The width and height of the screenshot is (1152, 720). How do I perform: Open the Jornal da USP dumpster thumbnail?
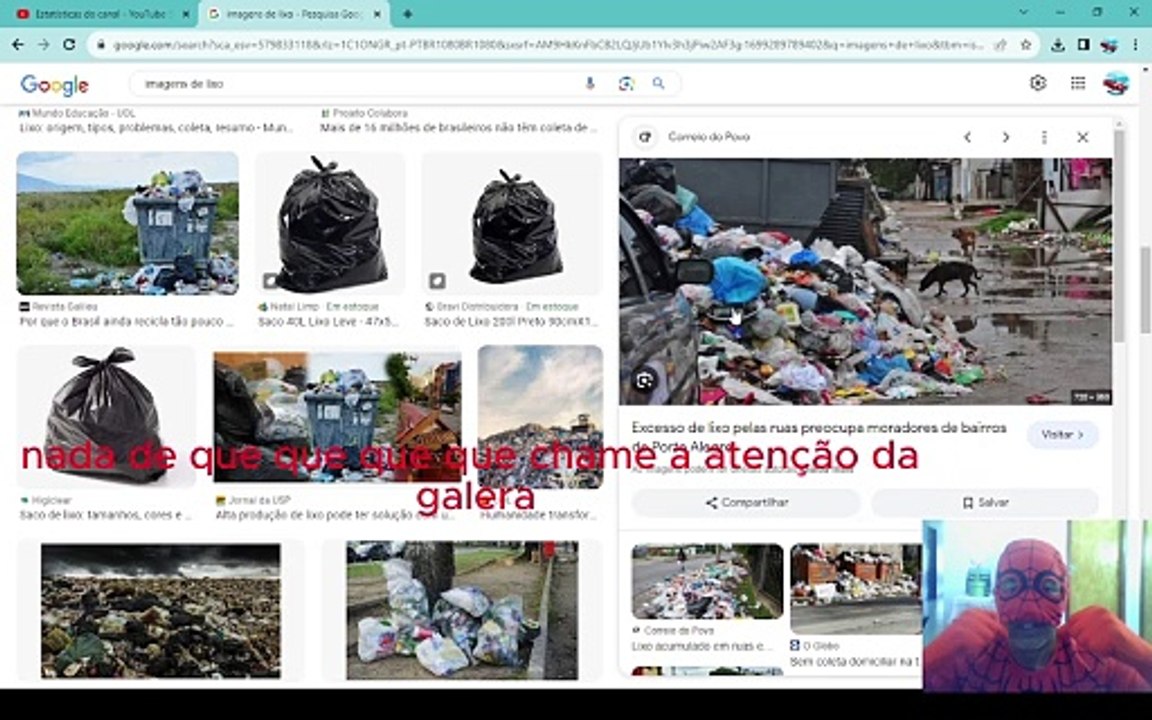337,415
